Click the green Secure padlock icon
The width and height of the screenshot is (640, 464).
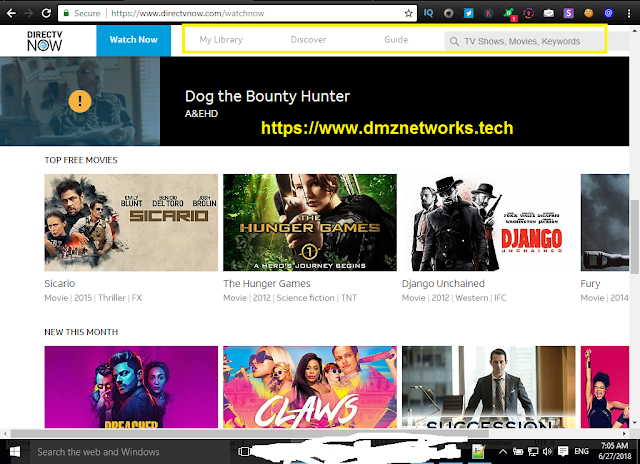(x=66, y=13)
